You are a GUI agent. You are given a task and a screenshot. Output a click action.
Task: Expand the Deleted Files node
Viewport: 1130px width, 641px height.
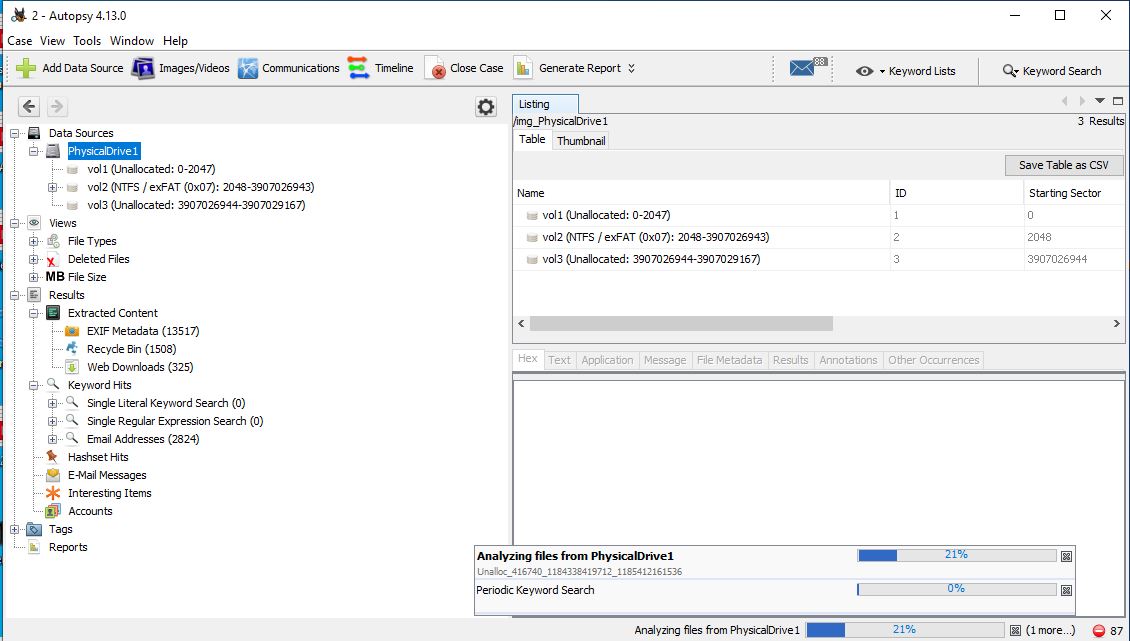[x=34, y=260]
